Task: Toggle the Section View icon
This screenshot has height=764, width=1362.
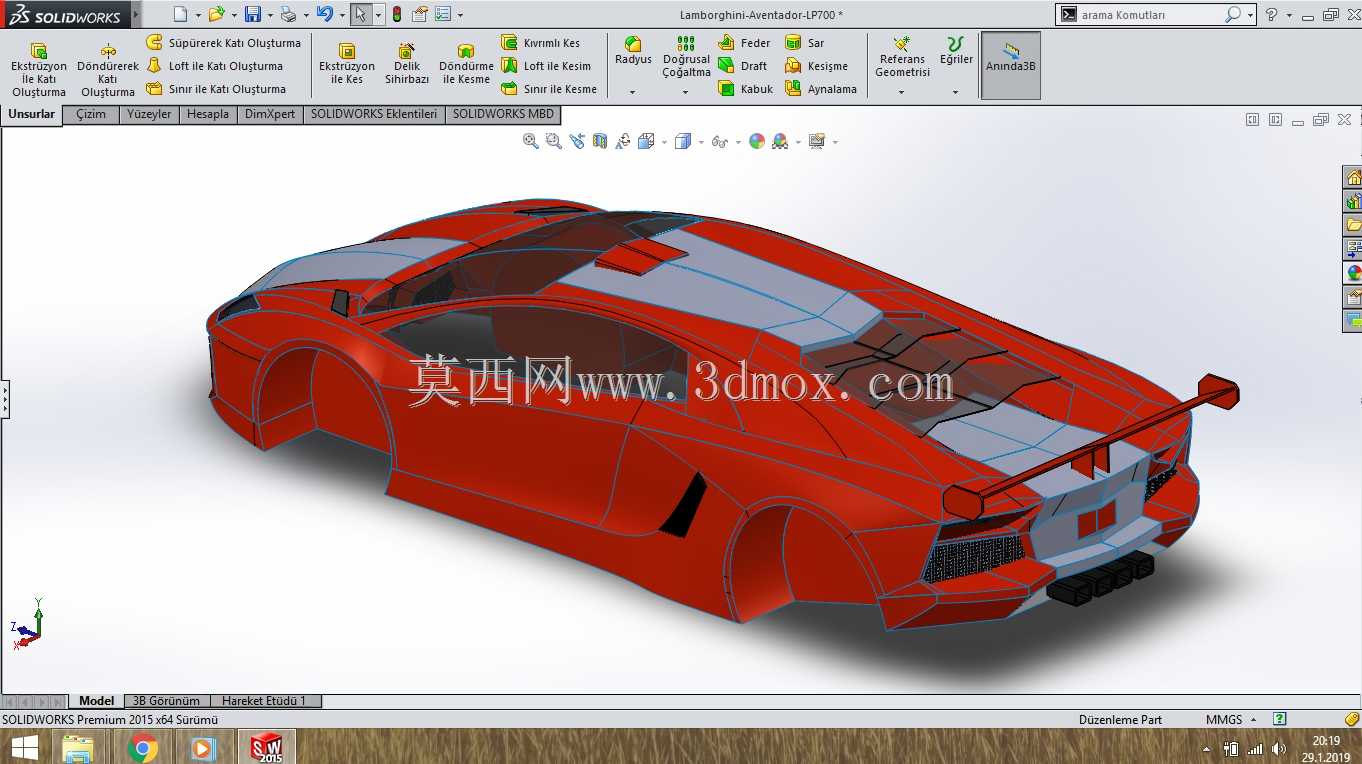Action: pos(600,141)
